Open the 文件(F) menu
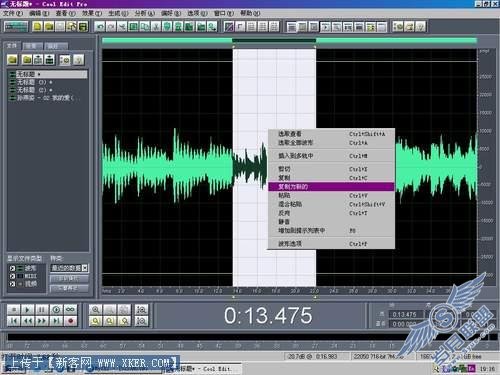This screenshot has width=500, height=375. [13, 13]
